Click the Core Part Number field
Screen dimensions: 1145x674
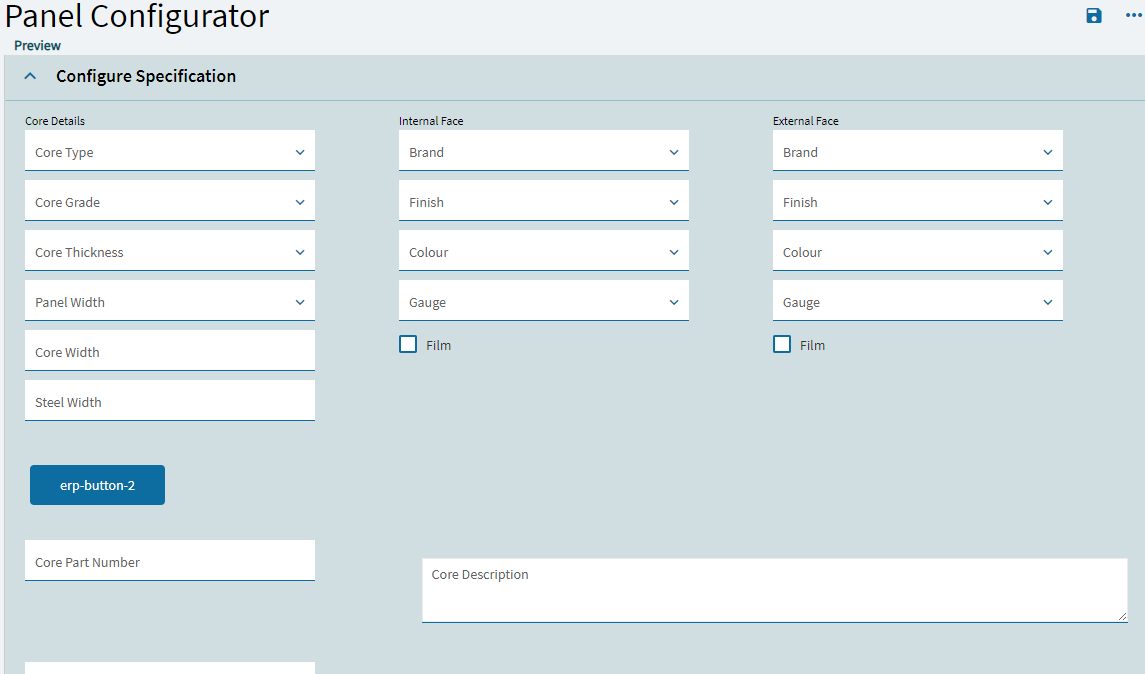coord(169,561)
